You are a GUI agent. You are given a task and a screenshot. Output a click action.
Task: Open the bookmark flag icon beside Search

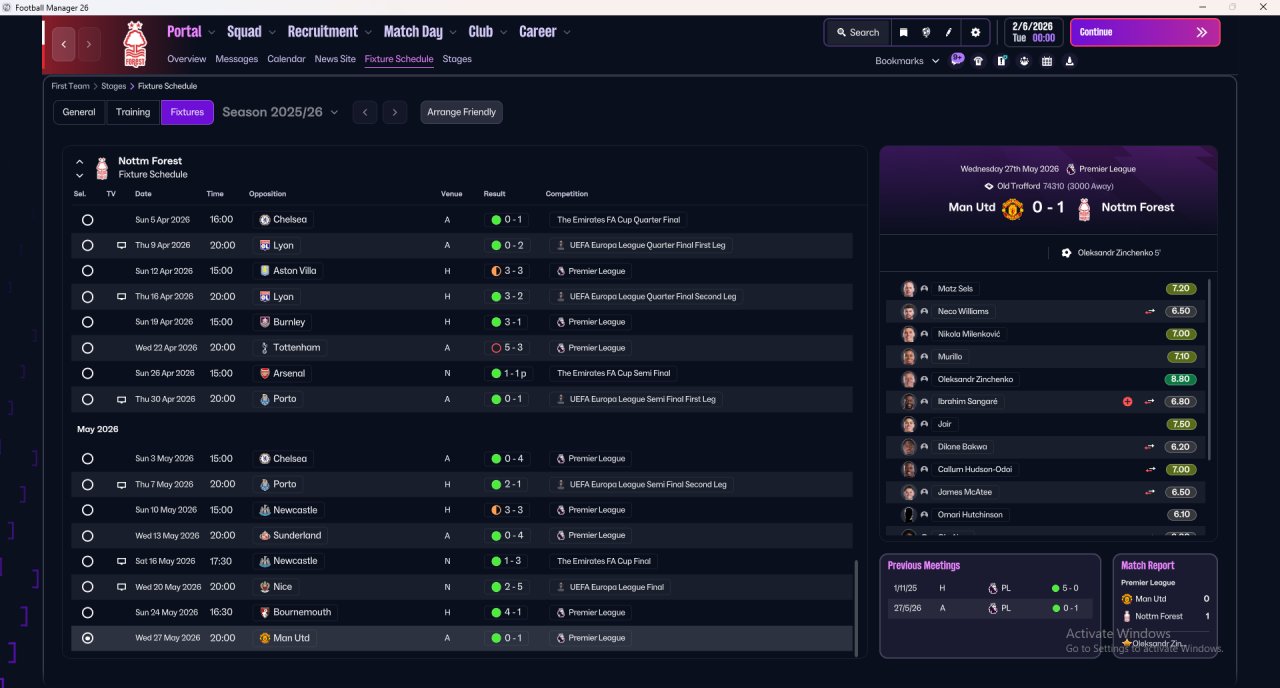tap(903, 32)
